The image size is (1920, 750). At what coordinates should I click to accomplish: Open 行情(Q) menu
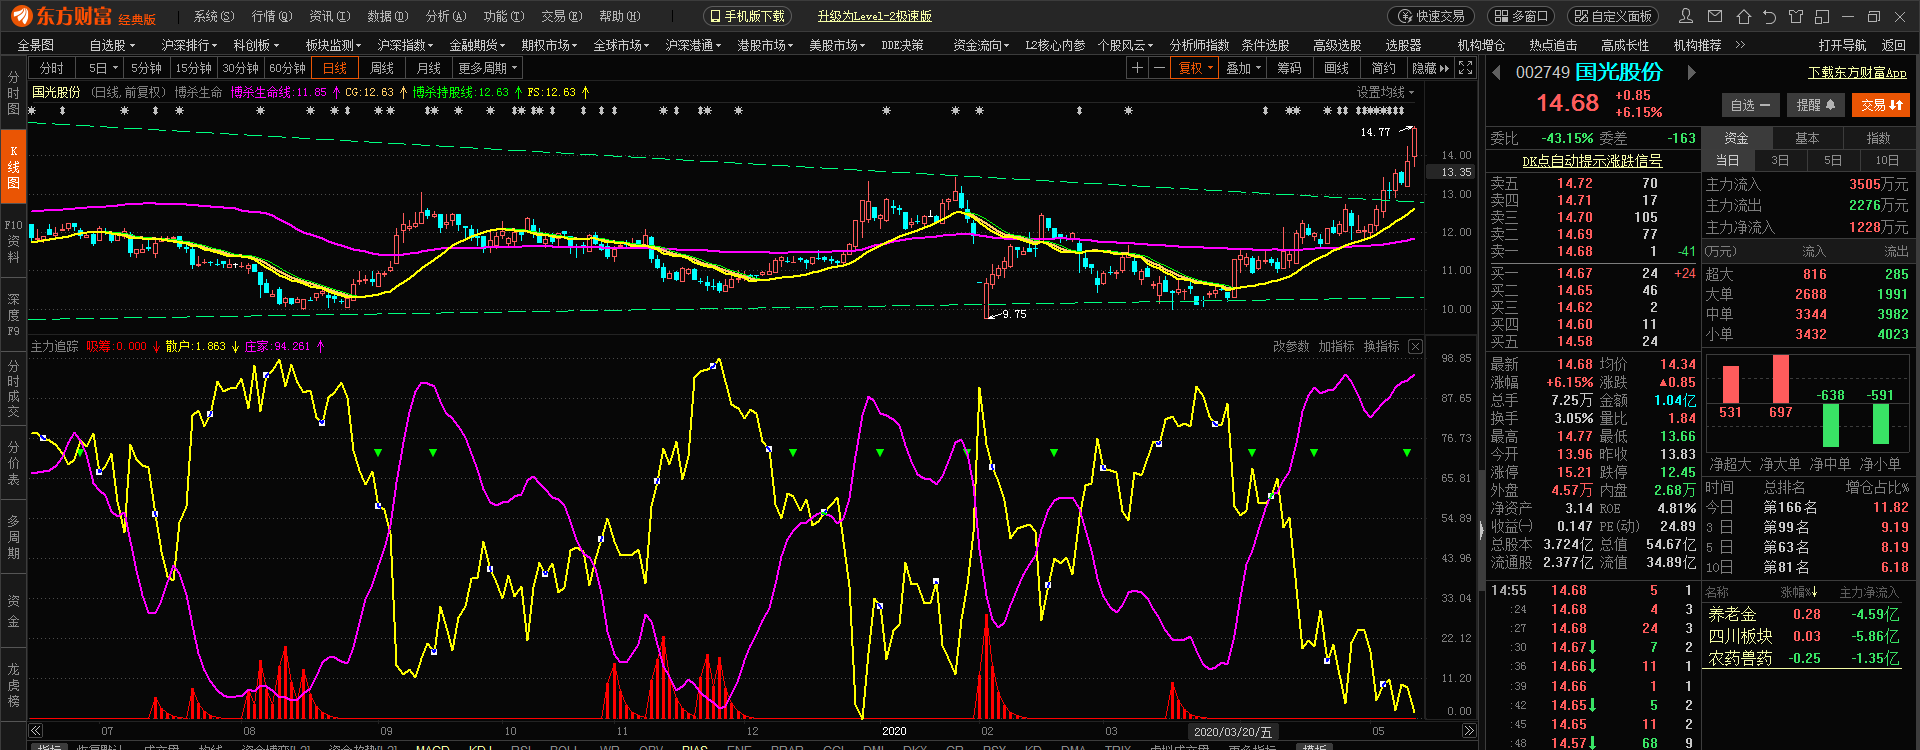coord(272,16)
